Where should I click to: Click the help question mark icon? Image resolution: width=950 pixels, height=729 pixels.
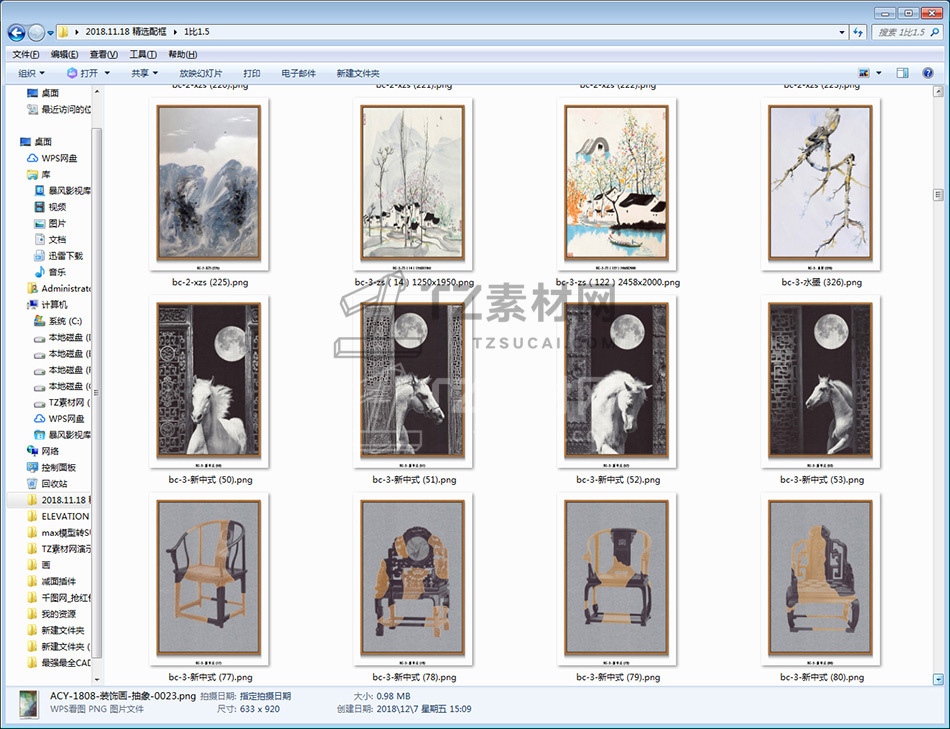929,73
